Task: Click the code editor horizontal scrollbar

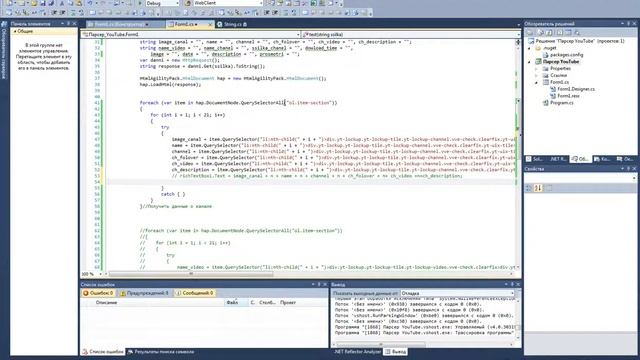Action: pos(310,274)
